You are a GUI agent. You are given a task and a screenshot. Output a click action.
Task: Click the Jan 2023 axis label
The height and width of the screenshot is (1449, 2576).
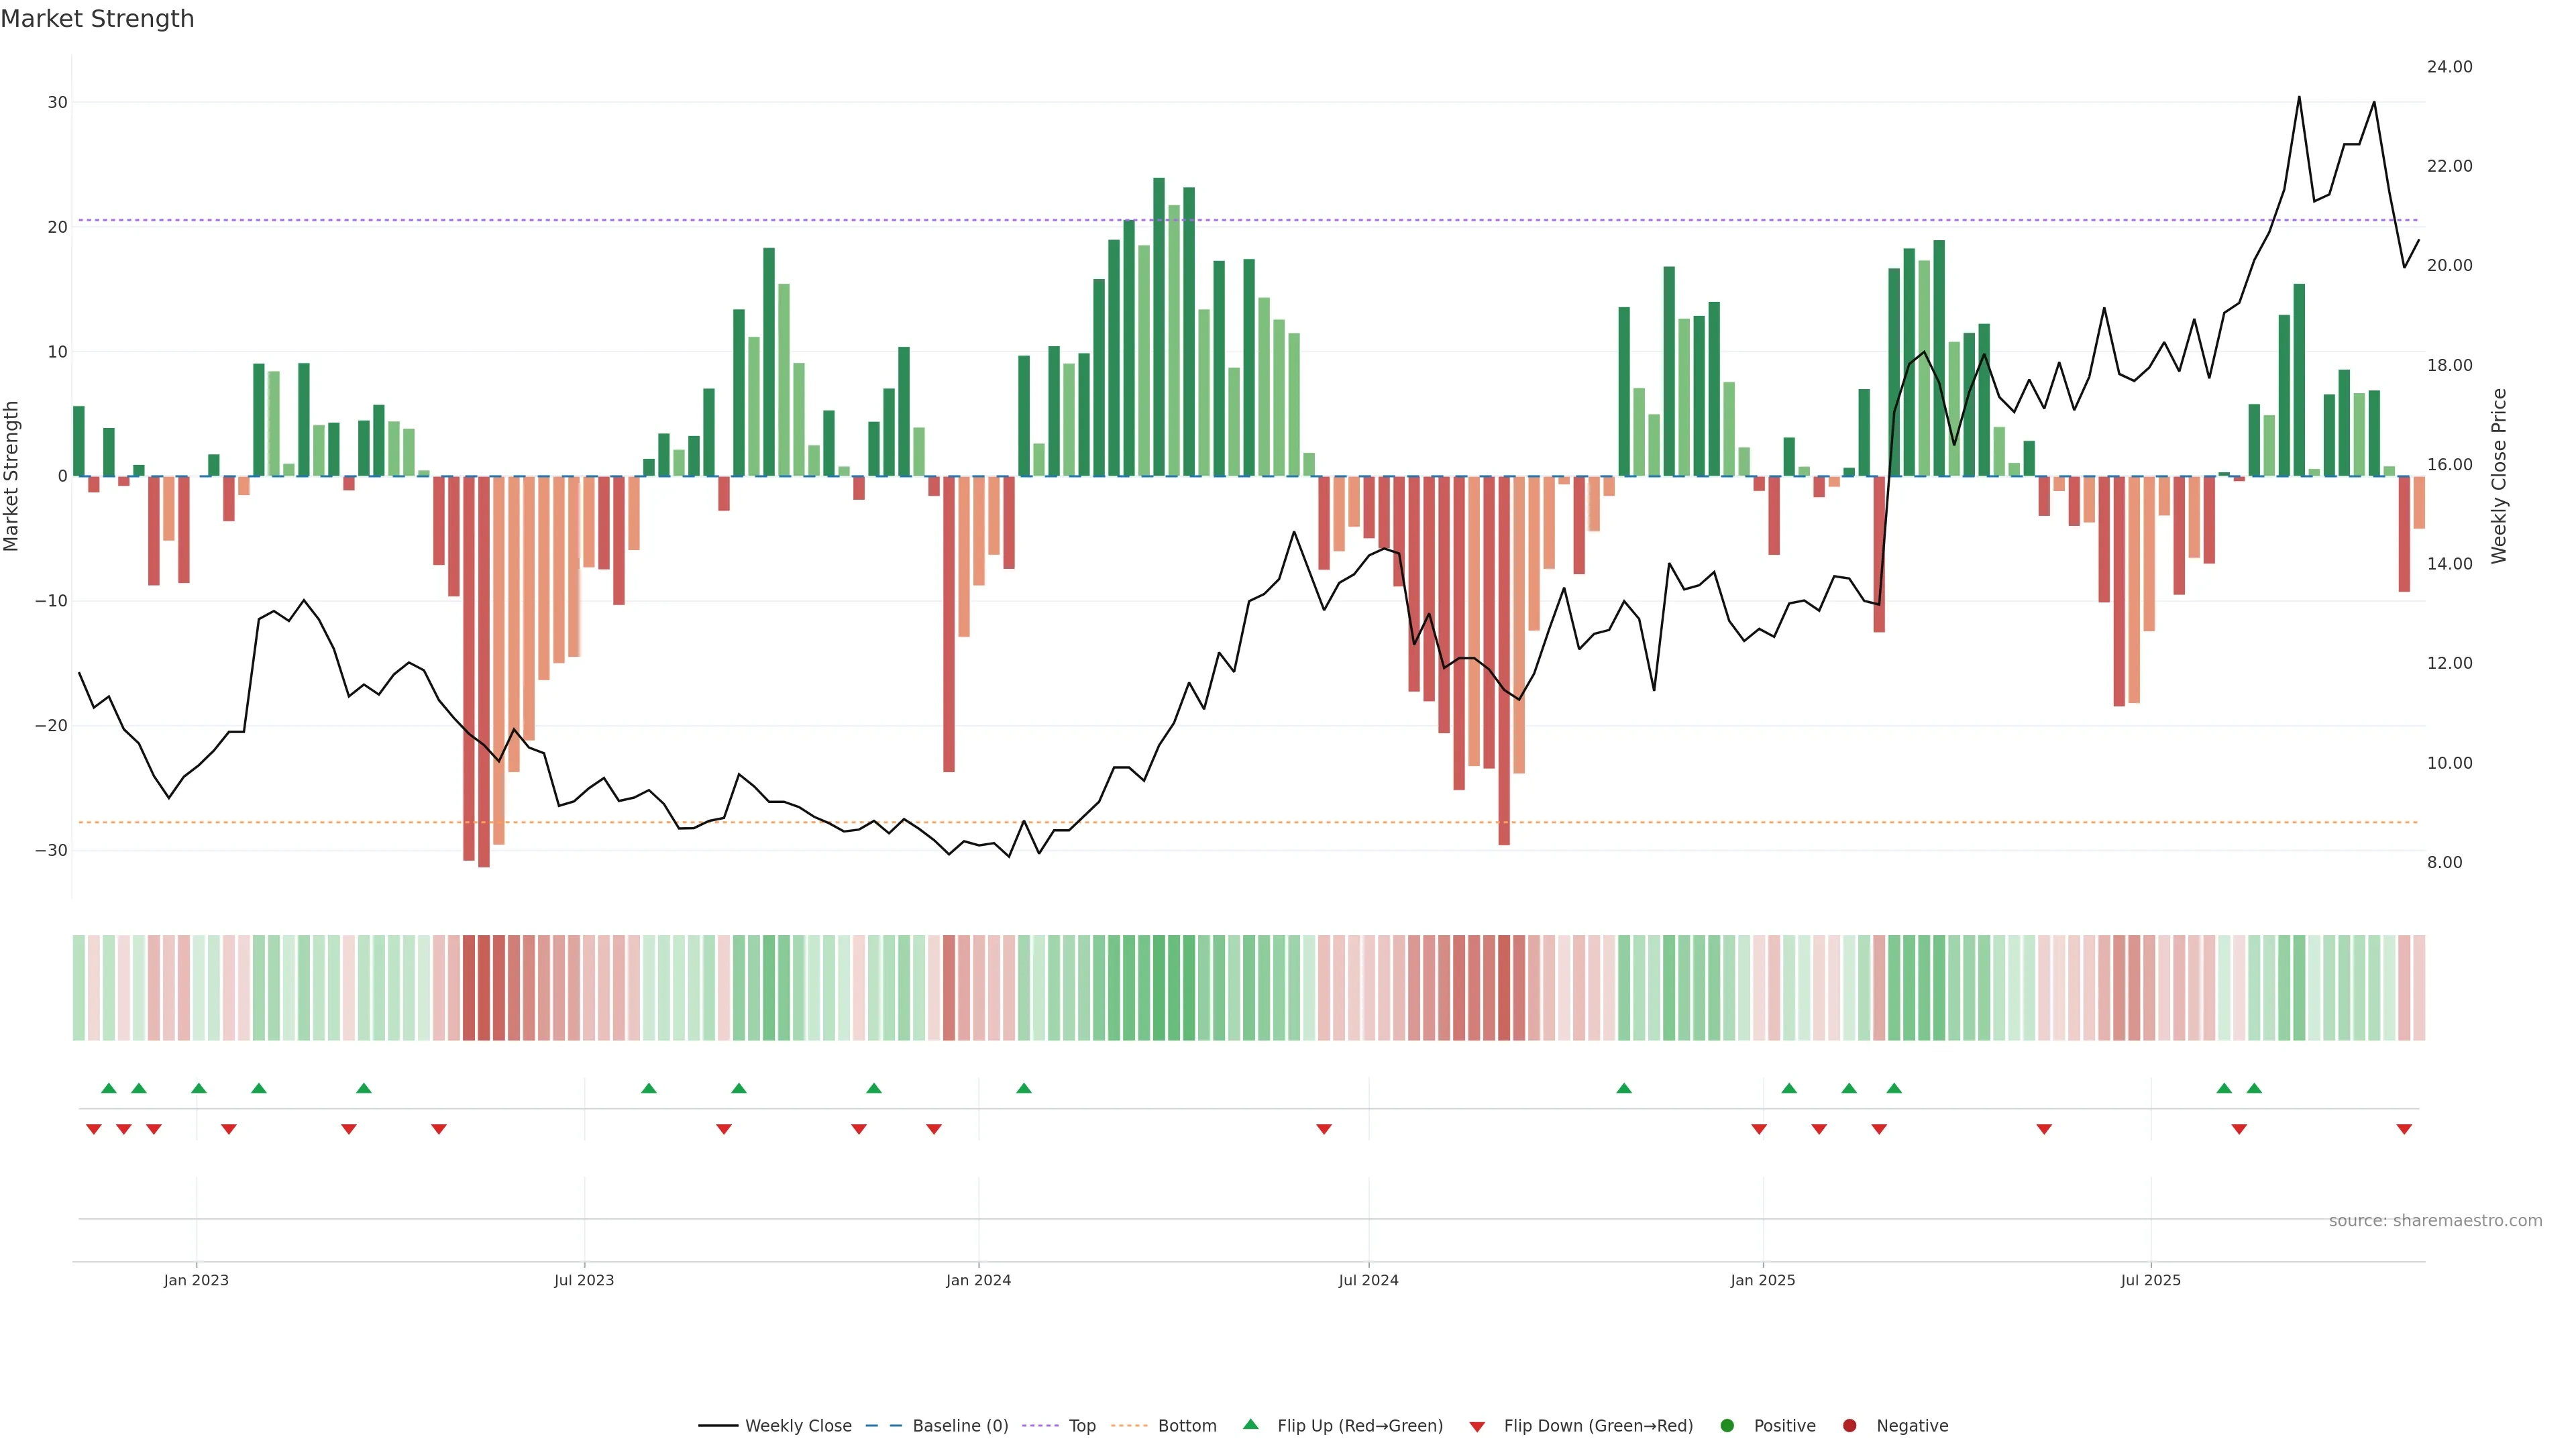196,1280
